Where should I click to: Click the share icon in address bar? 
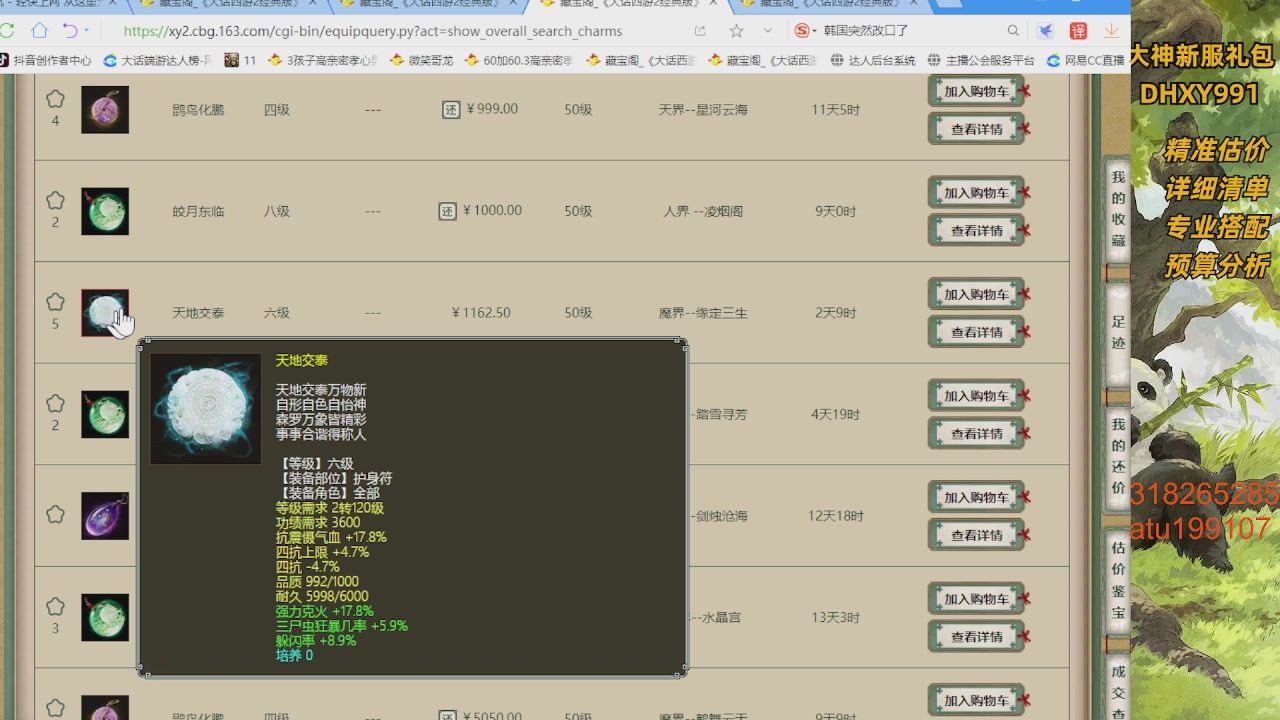click(700, 31)
